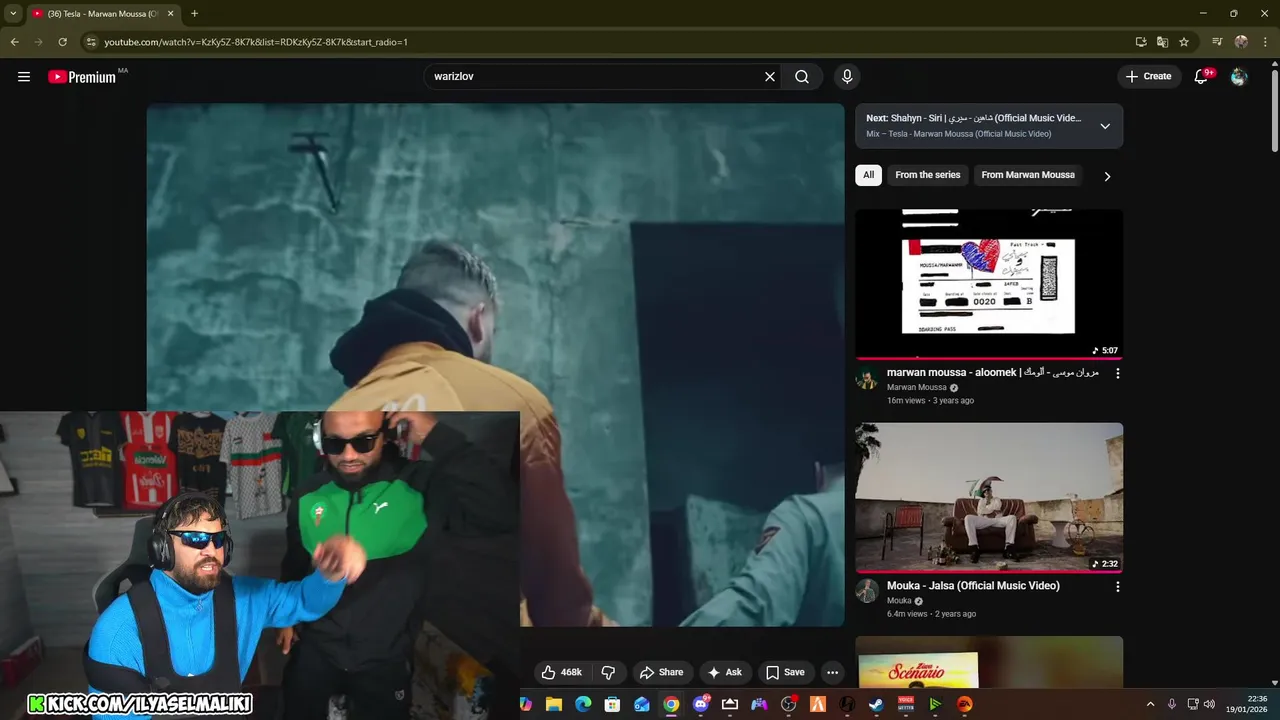
Task: Expand the Next up mix playlist panel
Action: coord(1105,126)
